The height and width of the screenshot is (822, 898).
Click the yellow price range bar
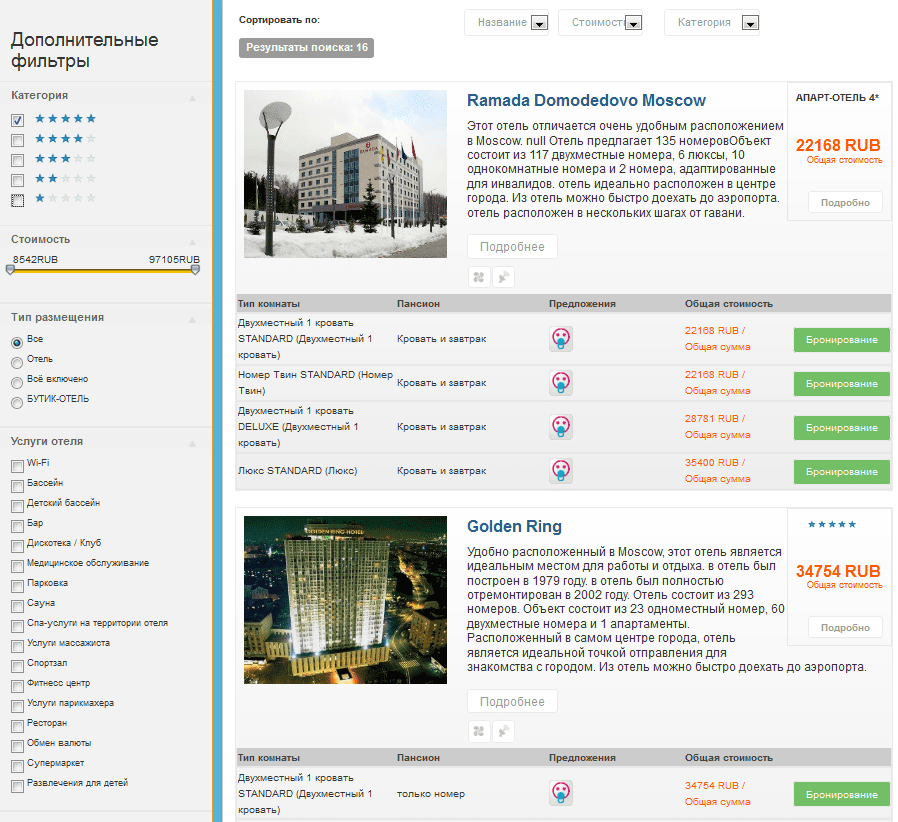pos(103,271)
